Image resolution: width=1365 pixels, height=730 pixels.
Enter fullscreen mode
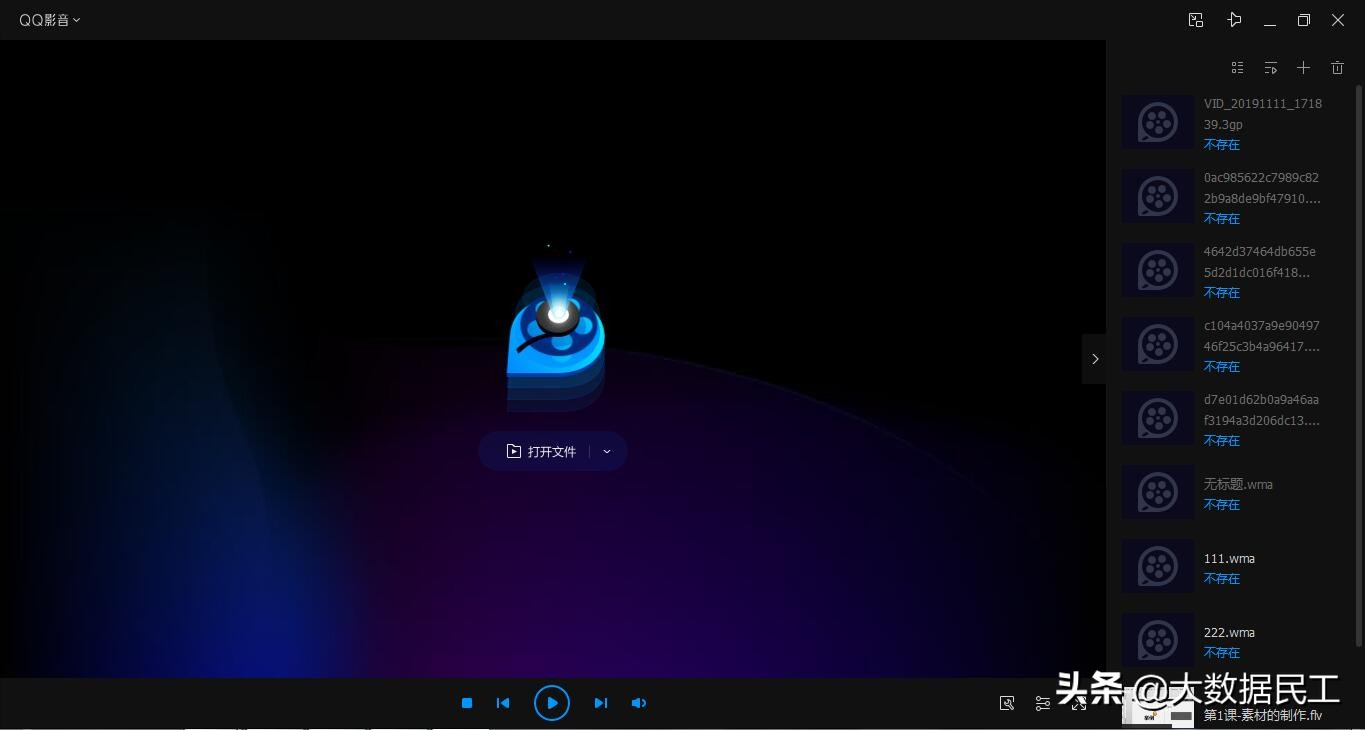1079,703
